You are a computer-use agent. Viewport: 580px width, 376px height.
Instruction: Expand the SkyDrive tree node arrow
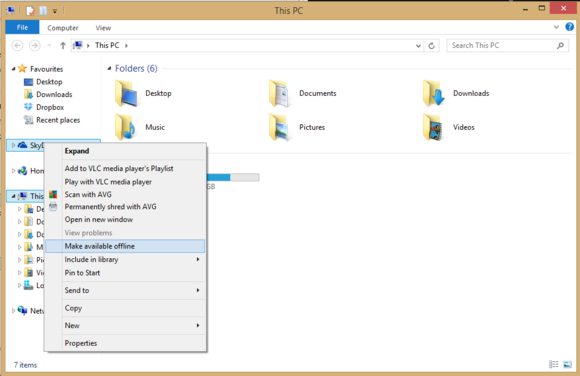click(x=13, y=145)
